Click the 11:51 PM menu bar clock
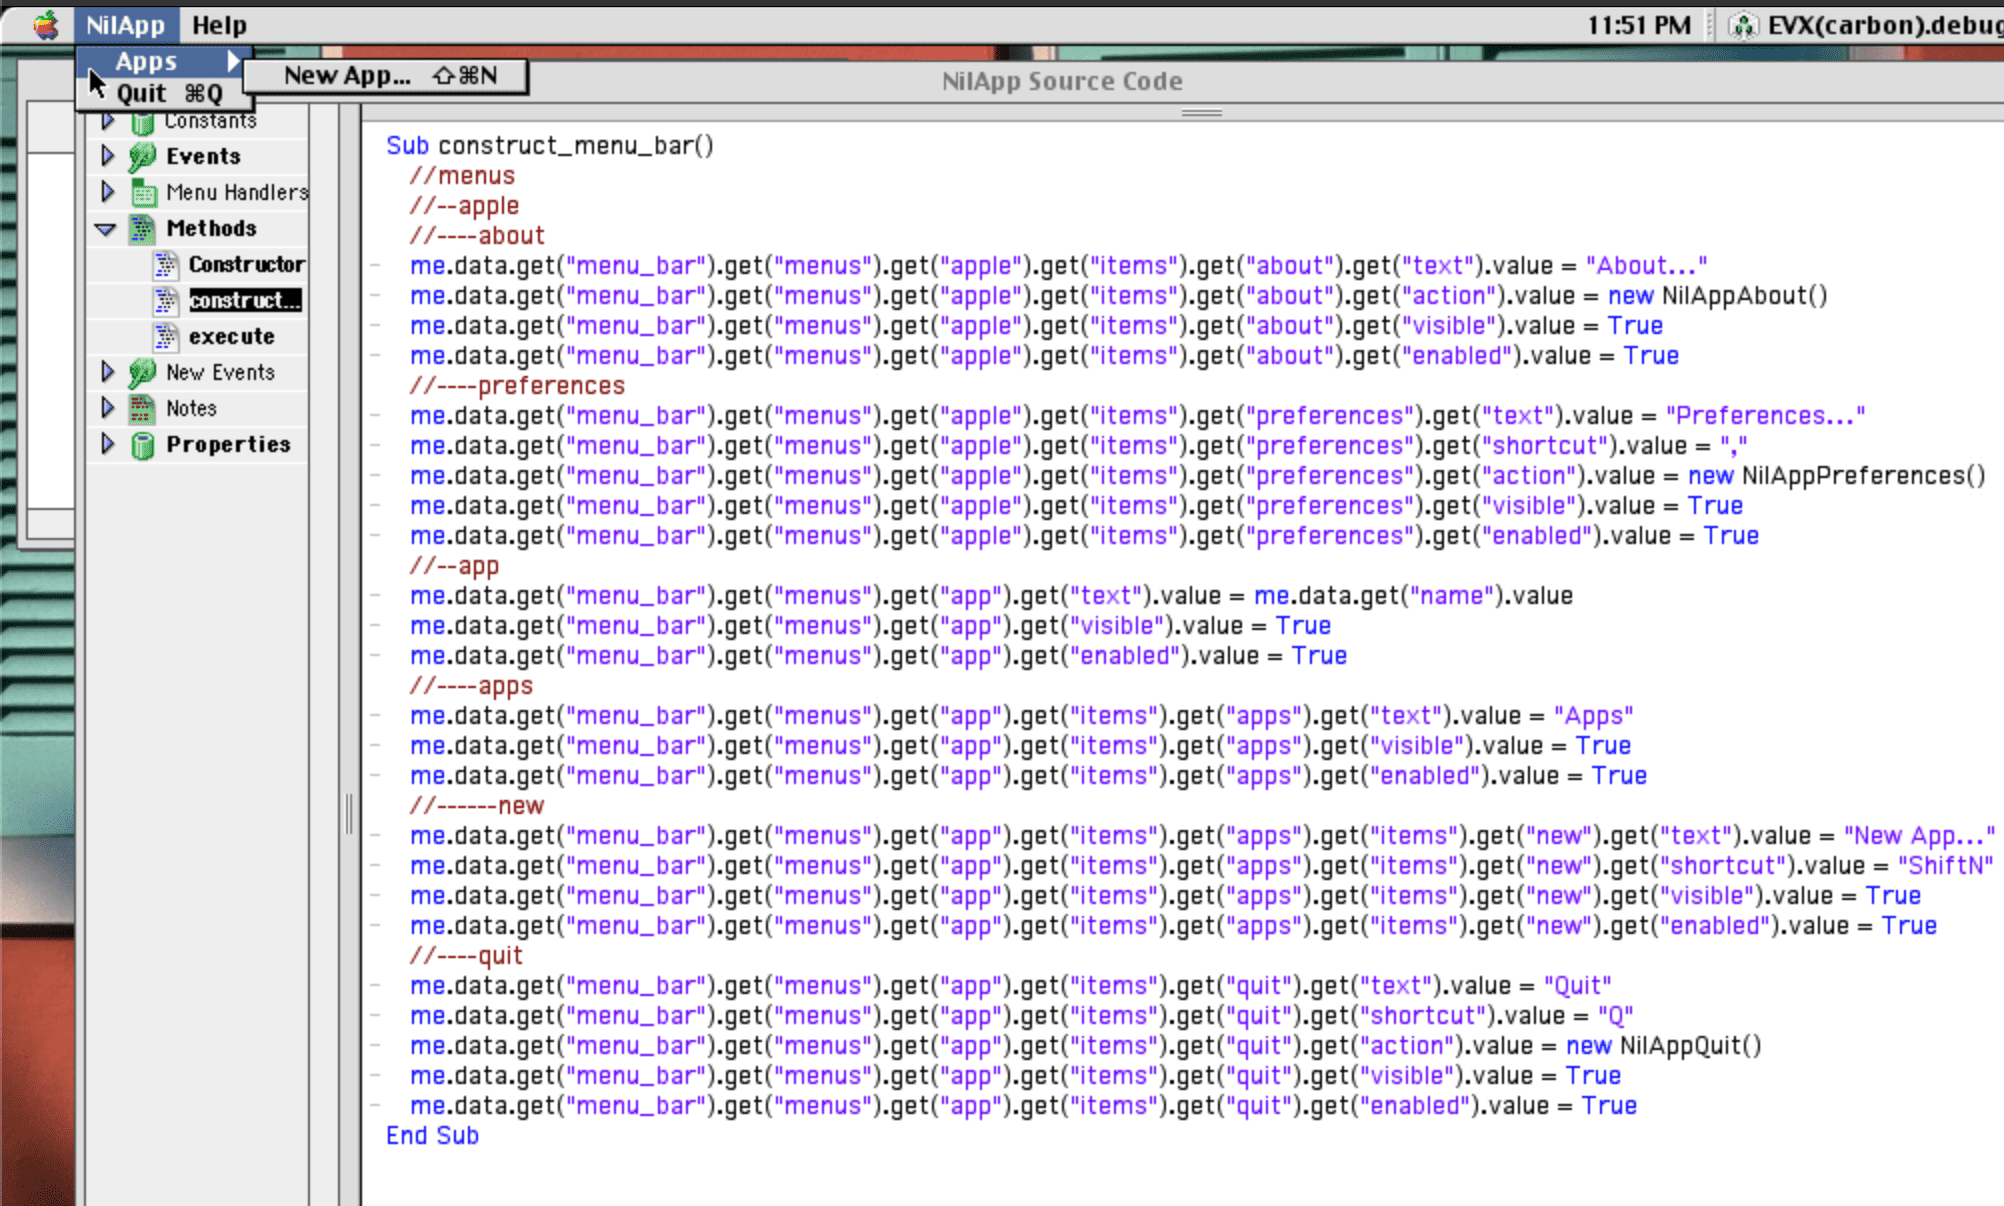2004x1206 pixels. pyautogui.click(x=1639, y=25)
